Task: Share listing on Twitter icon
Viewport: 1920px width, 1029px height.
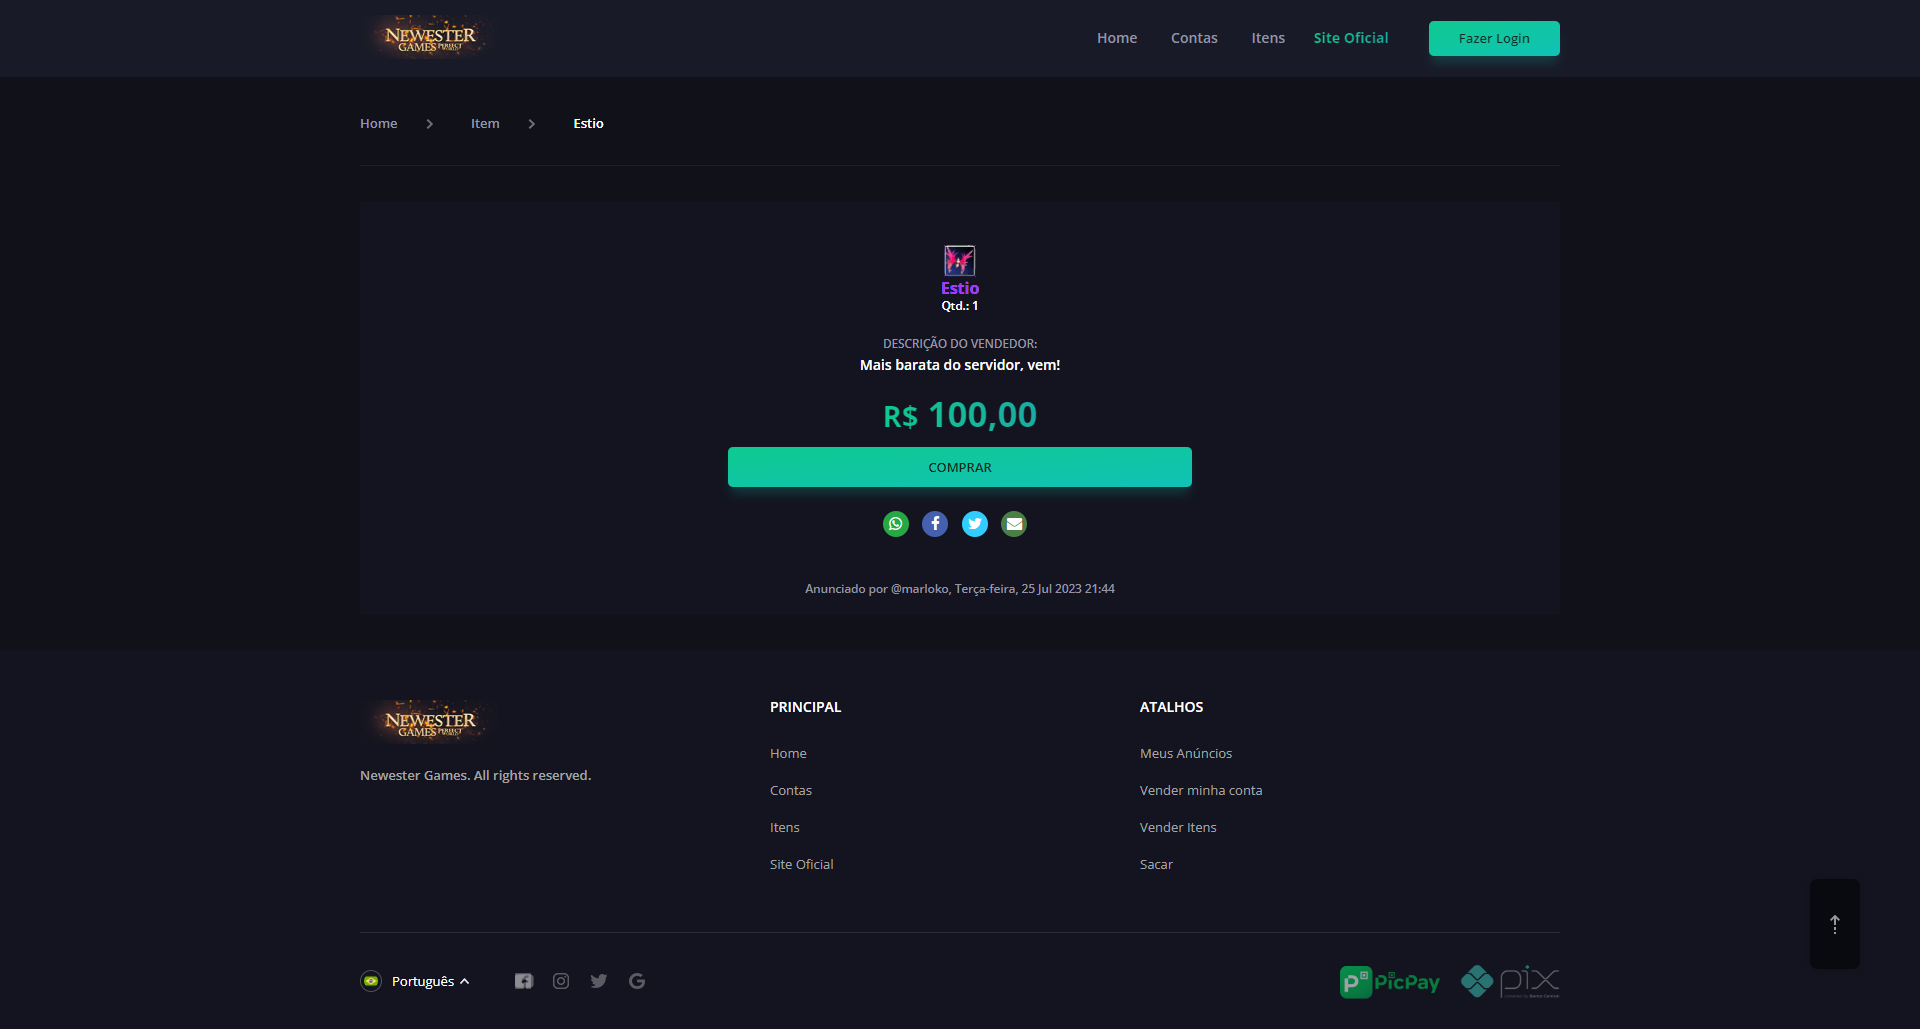Action: (975, 524)
